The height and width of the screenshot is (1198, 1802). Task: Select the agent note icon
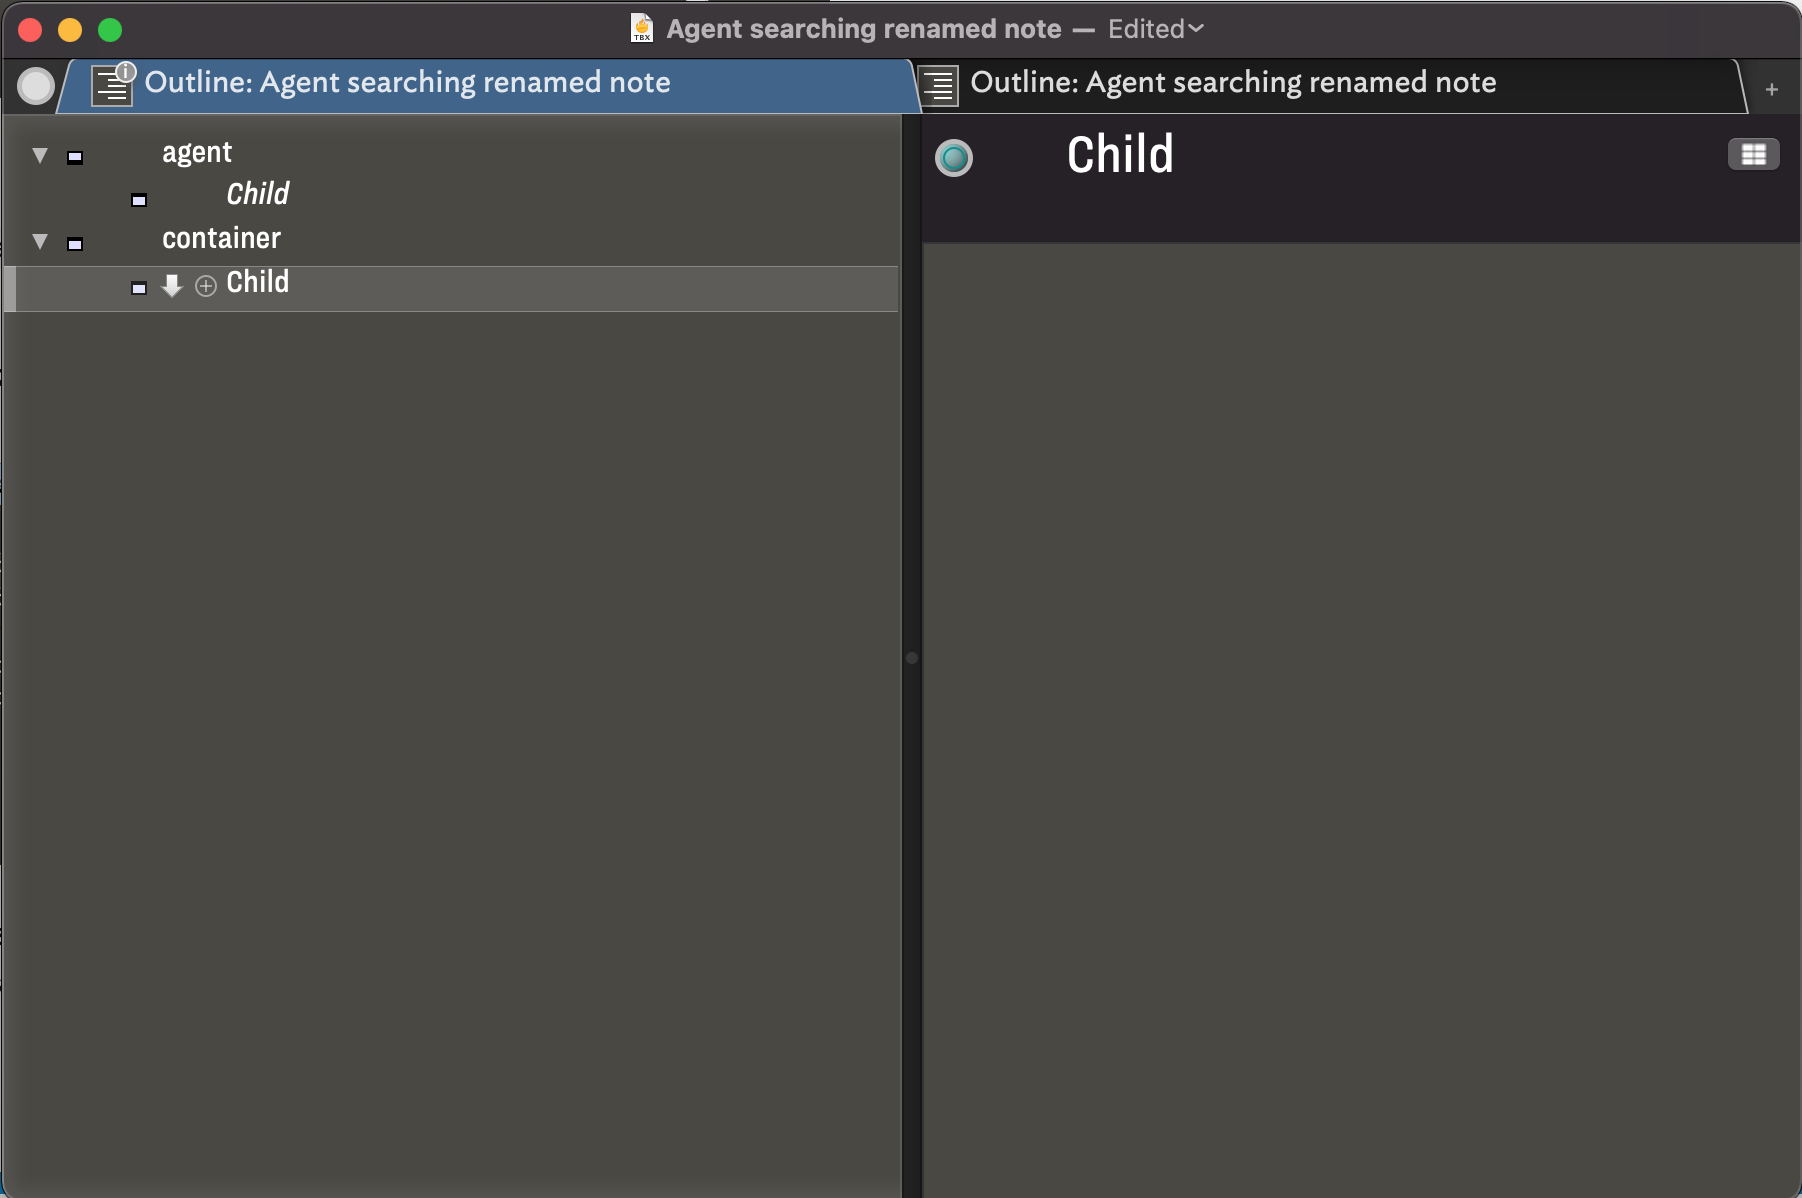pyautogui.click(x=75, y=157)
